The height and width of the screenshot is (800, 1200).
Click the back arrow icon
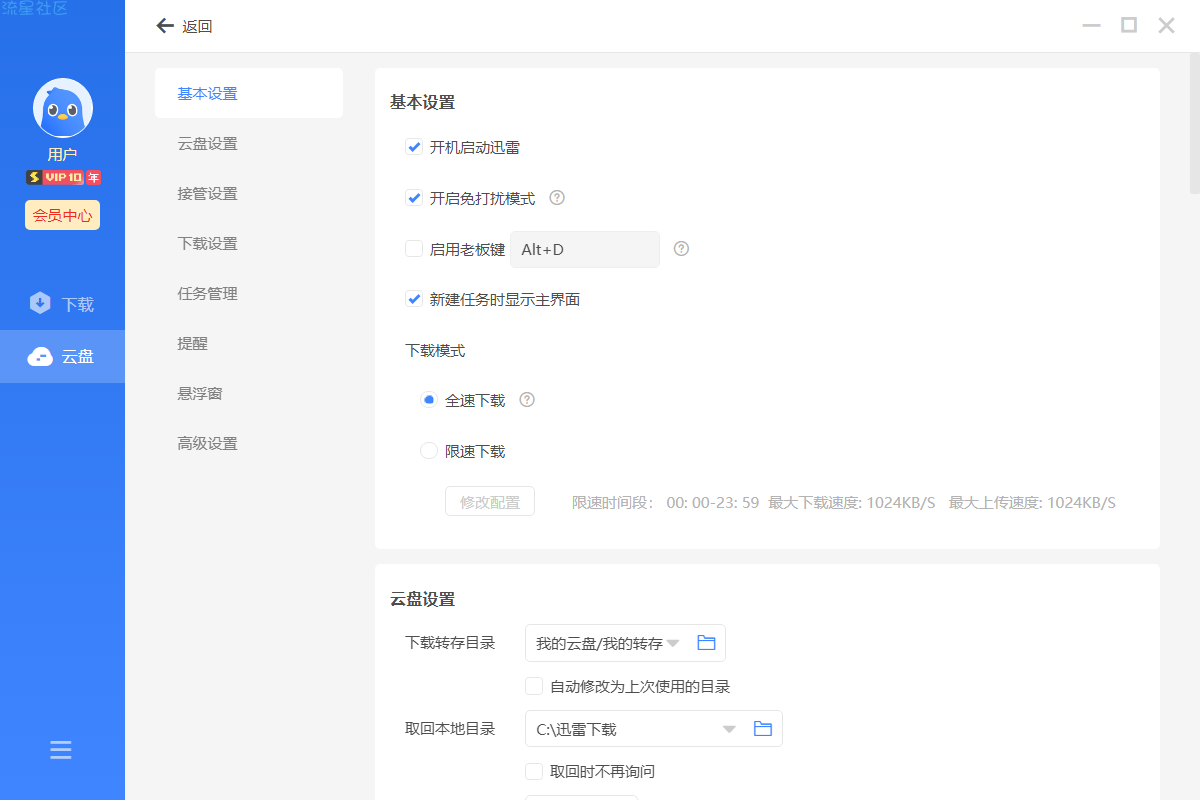click(165, 26)
